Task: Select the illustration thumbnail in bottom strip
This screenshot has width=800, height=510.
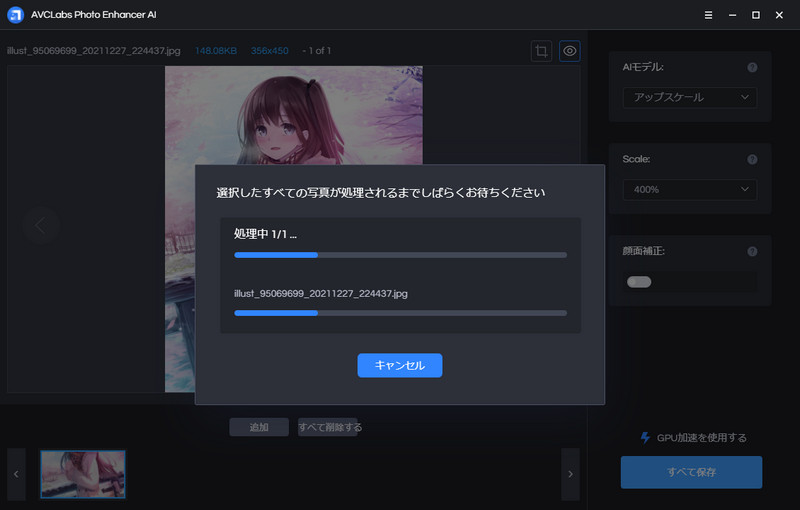Action: coord(83,474)
